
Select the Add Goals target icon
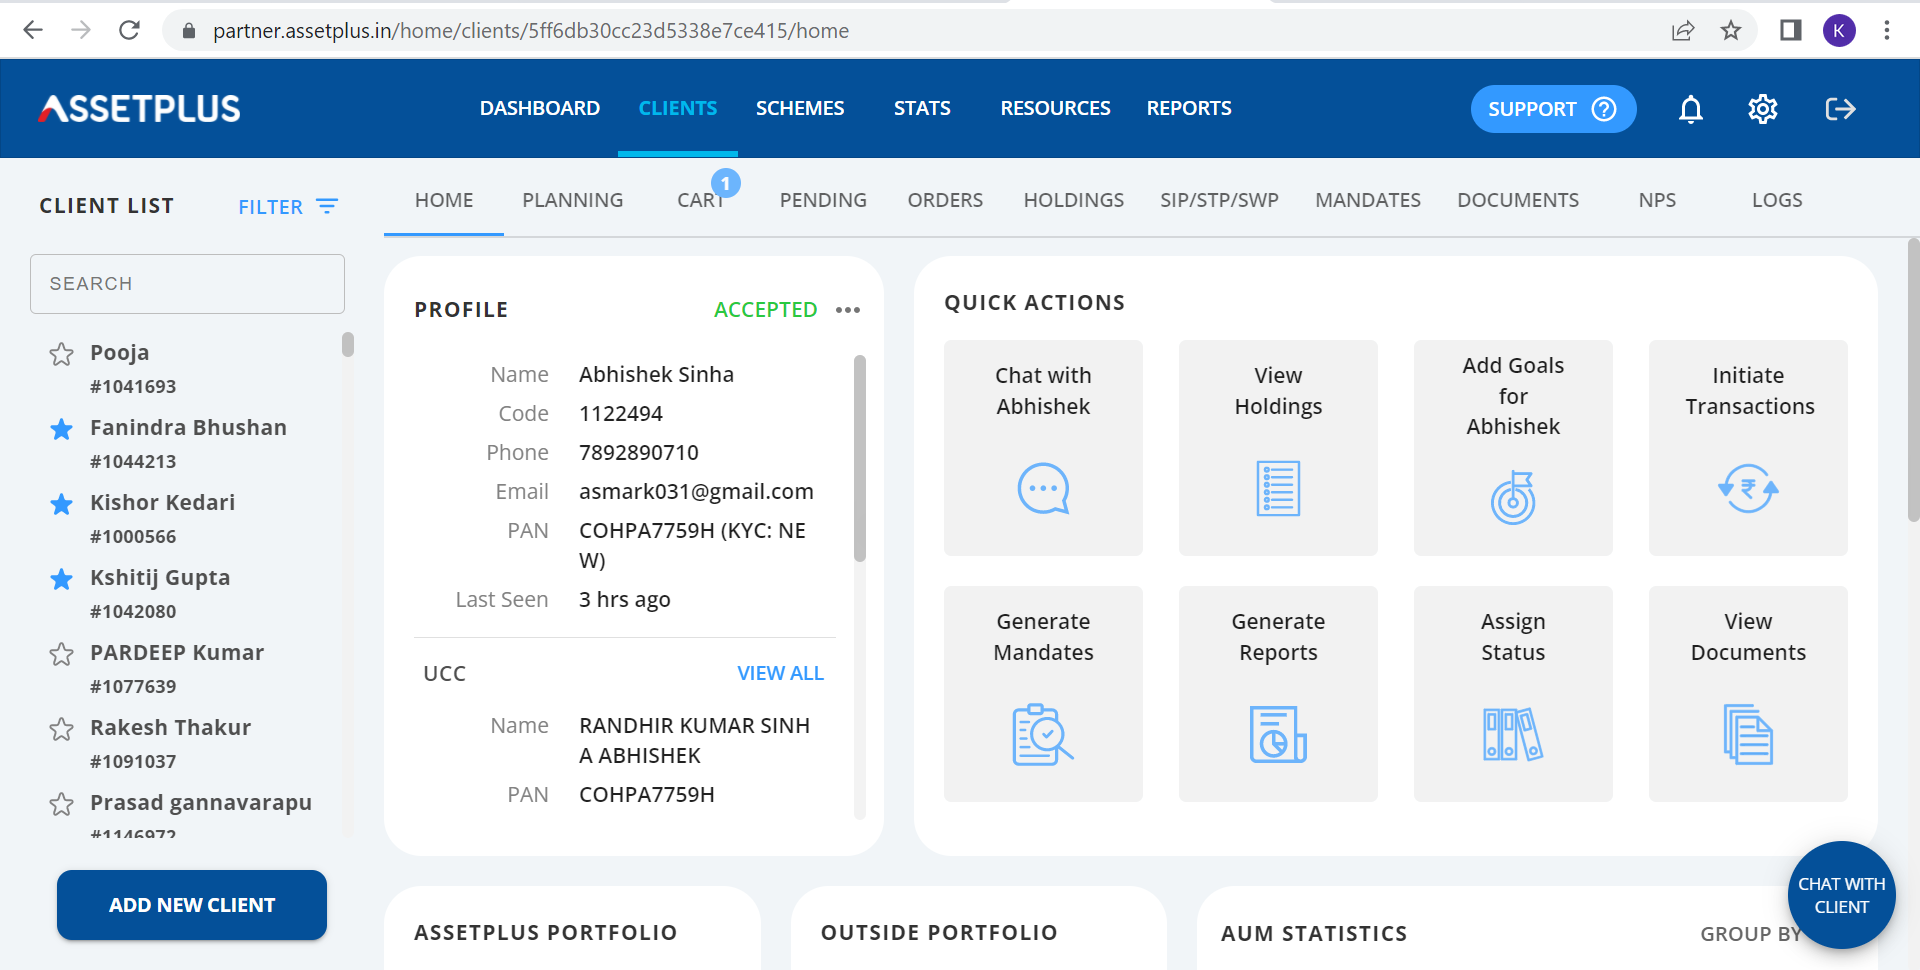tap(1512, 498)
